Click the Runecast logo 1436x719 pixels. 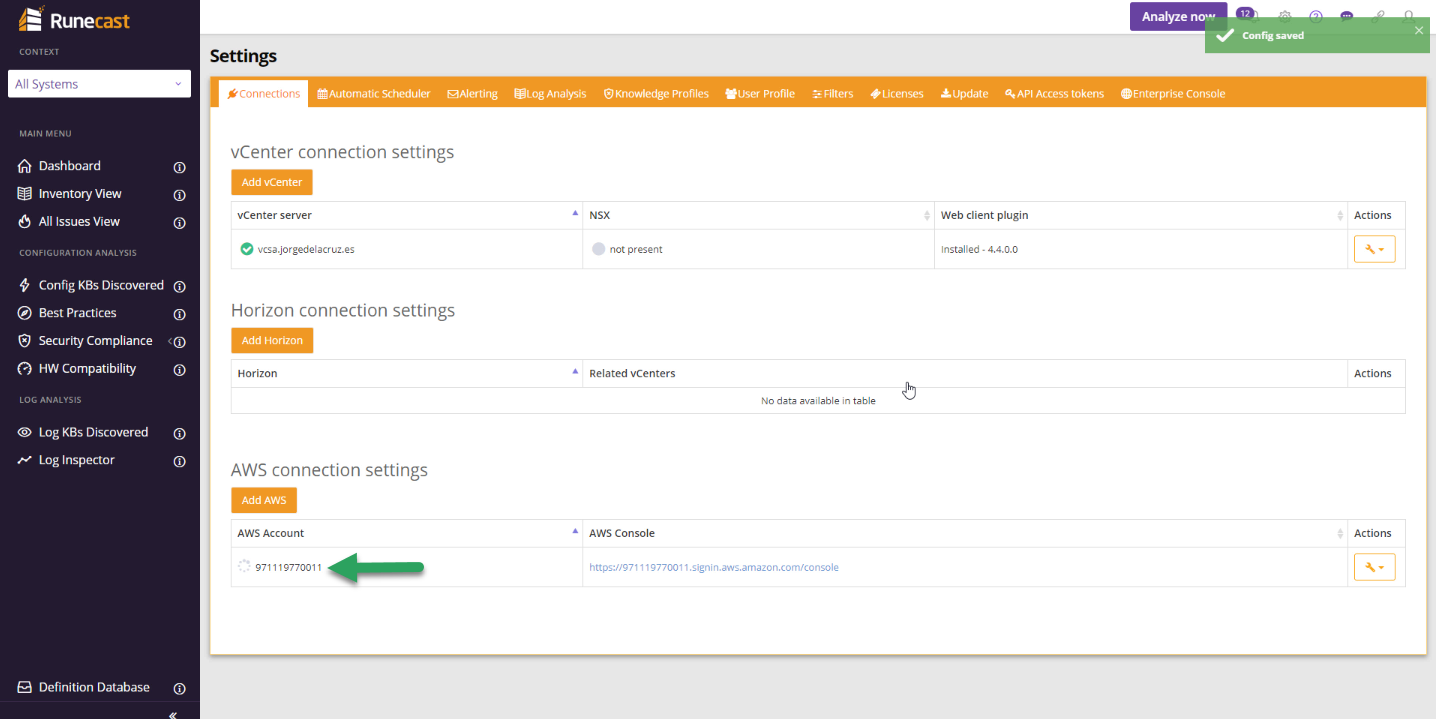coord(74,19)
